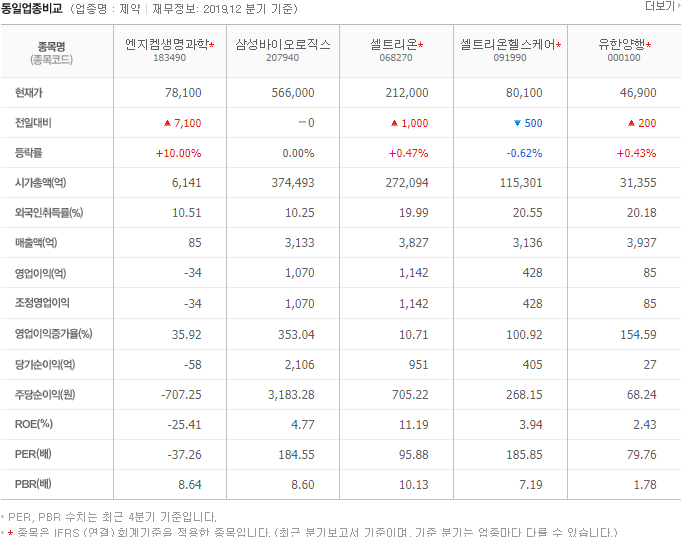The width and height of the screenshot is (682, 537).
Task: Click market cap value 6,141
Action: point(187,183)
